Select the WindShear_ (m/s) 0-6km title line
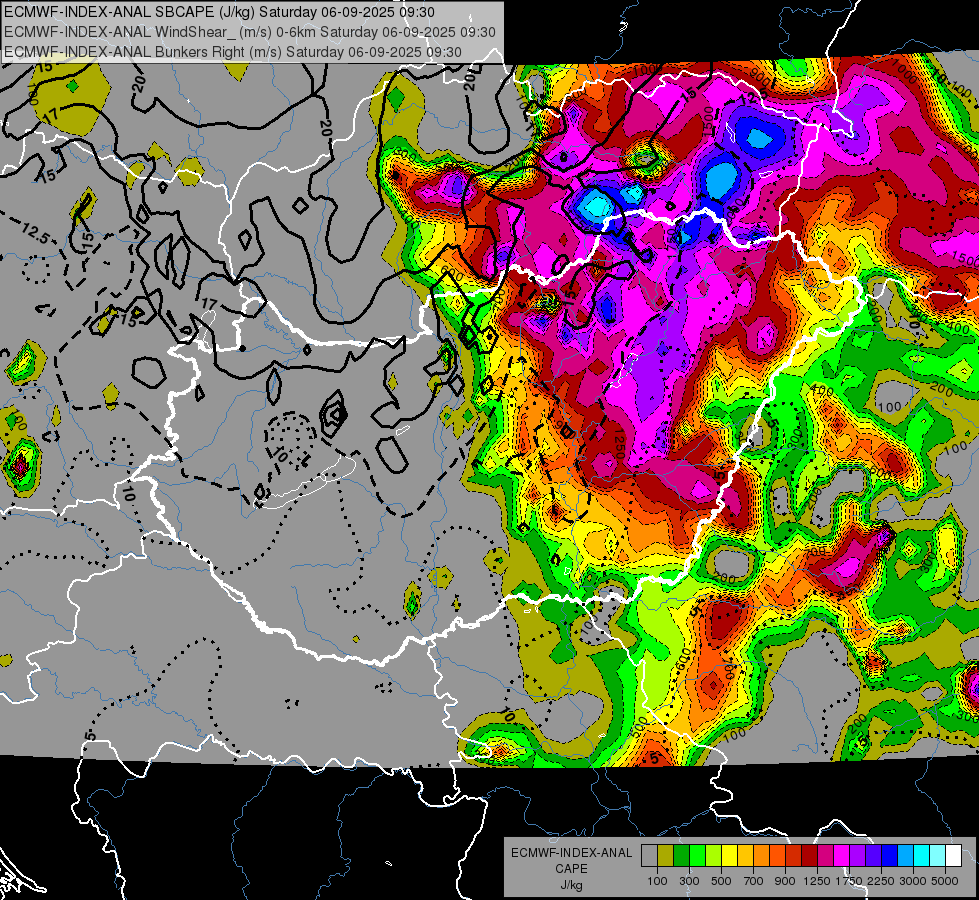979x900 pixels. (250, 32)
